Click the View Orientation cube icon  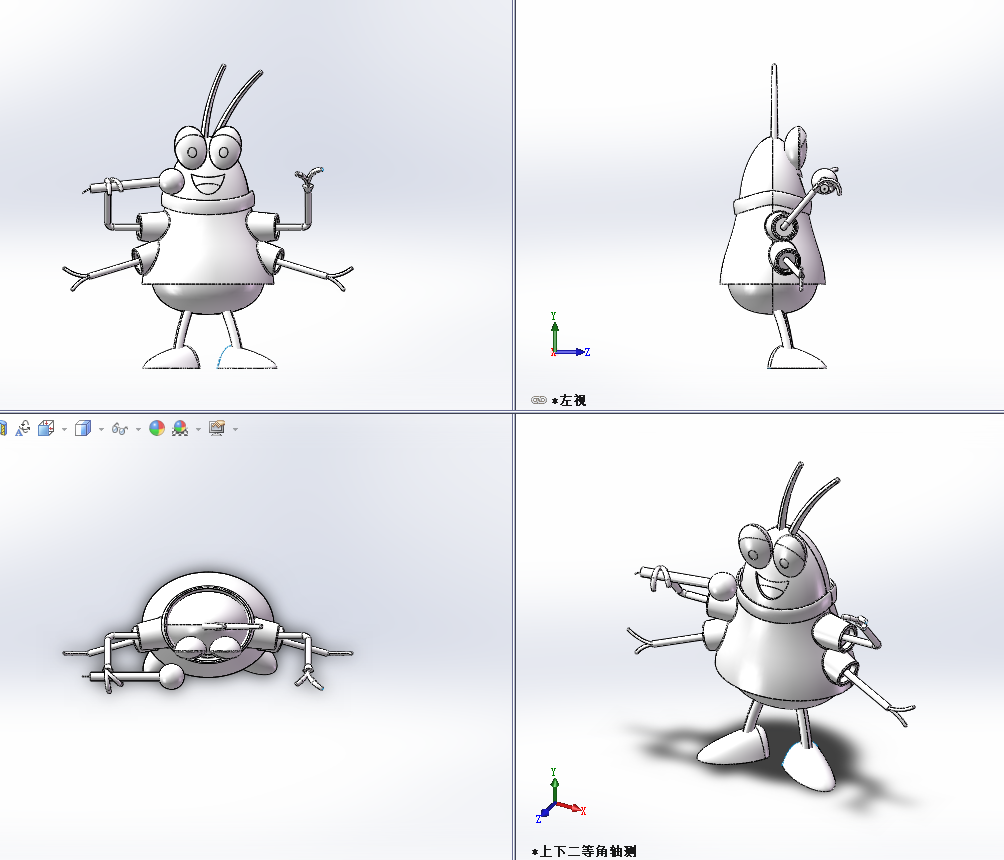click(46, 428)
